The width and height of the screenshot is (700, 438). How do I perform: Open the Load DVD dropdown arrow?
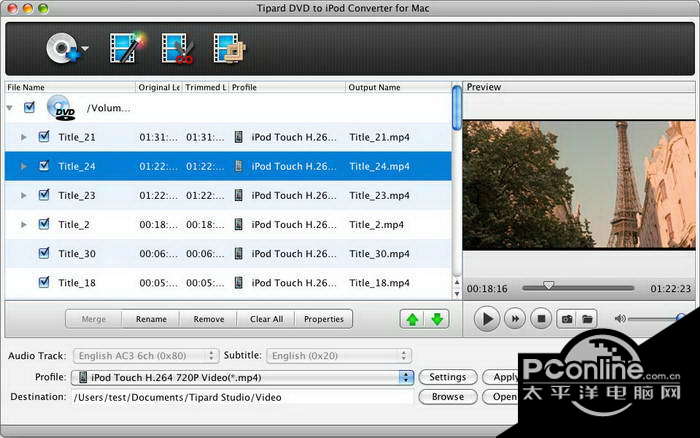click(85, 48)
